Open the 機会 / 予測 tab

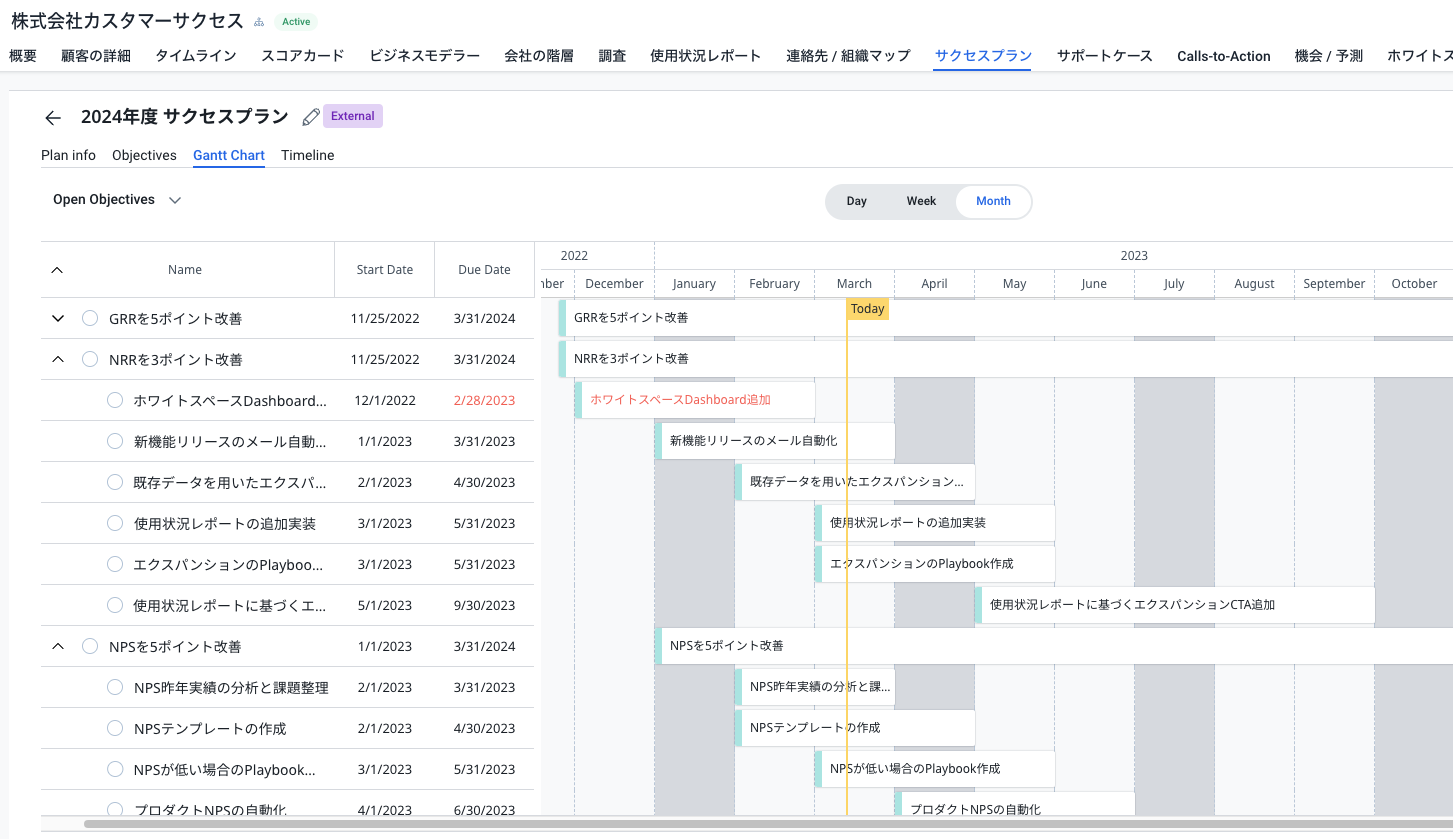coord(1329,56)
